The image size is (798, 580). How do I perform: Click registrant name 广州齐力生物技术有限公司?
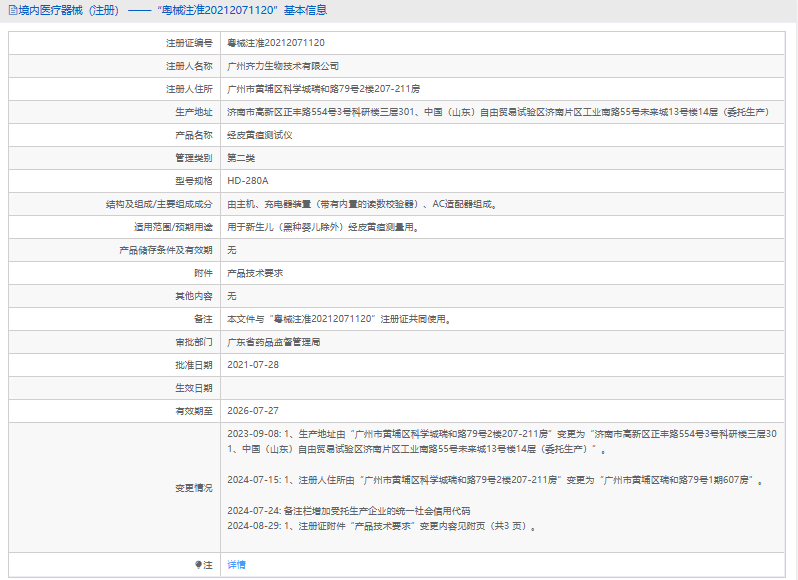[x=276, y=66]
